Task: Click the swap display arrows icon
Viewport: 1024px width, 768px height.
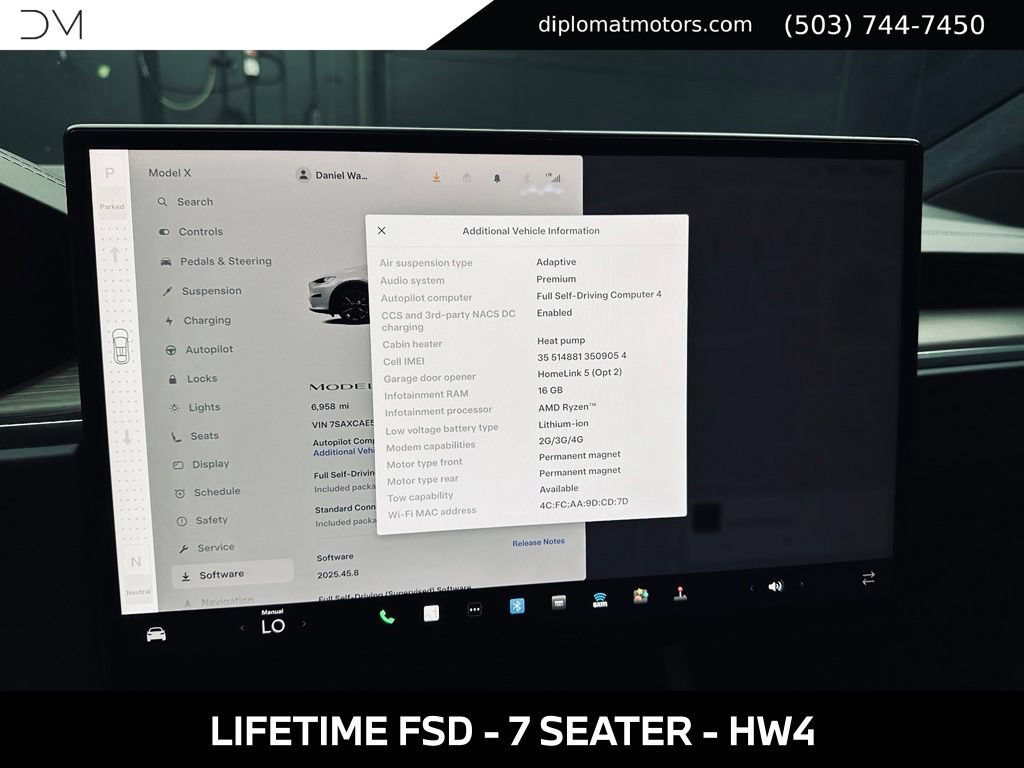Action: click(869, 579)
